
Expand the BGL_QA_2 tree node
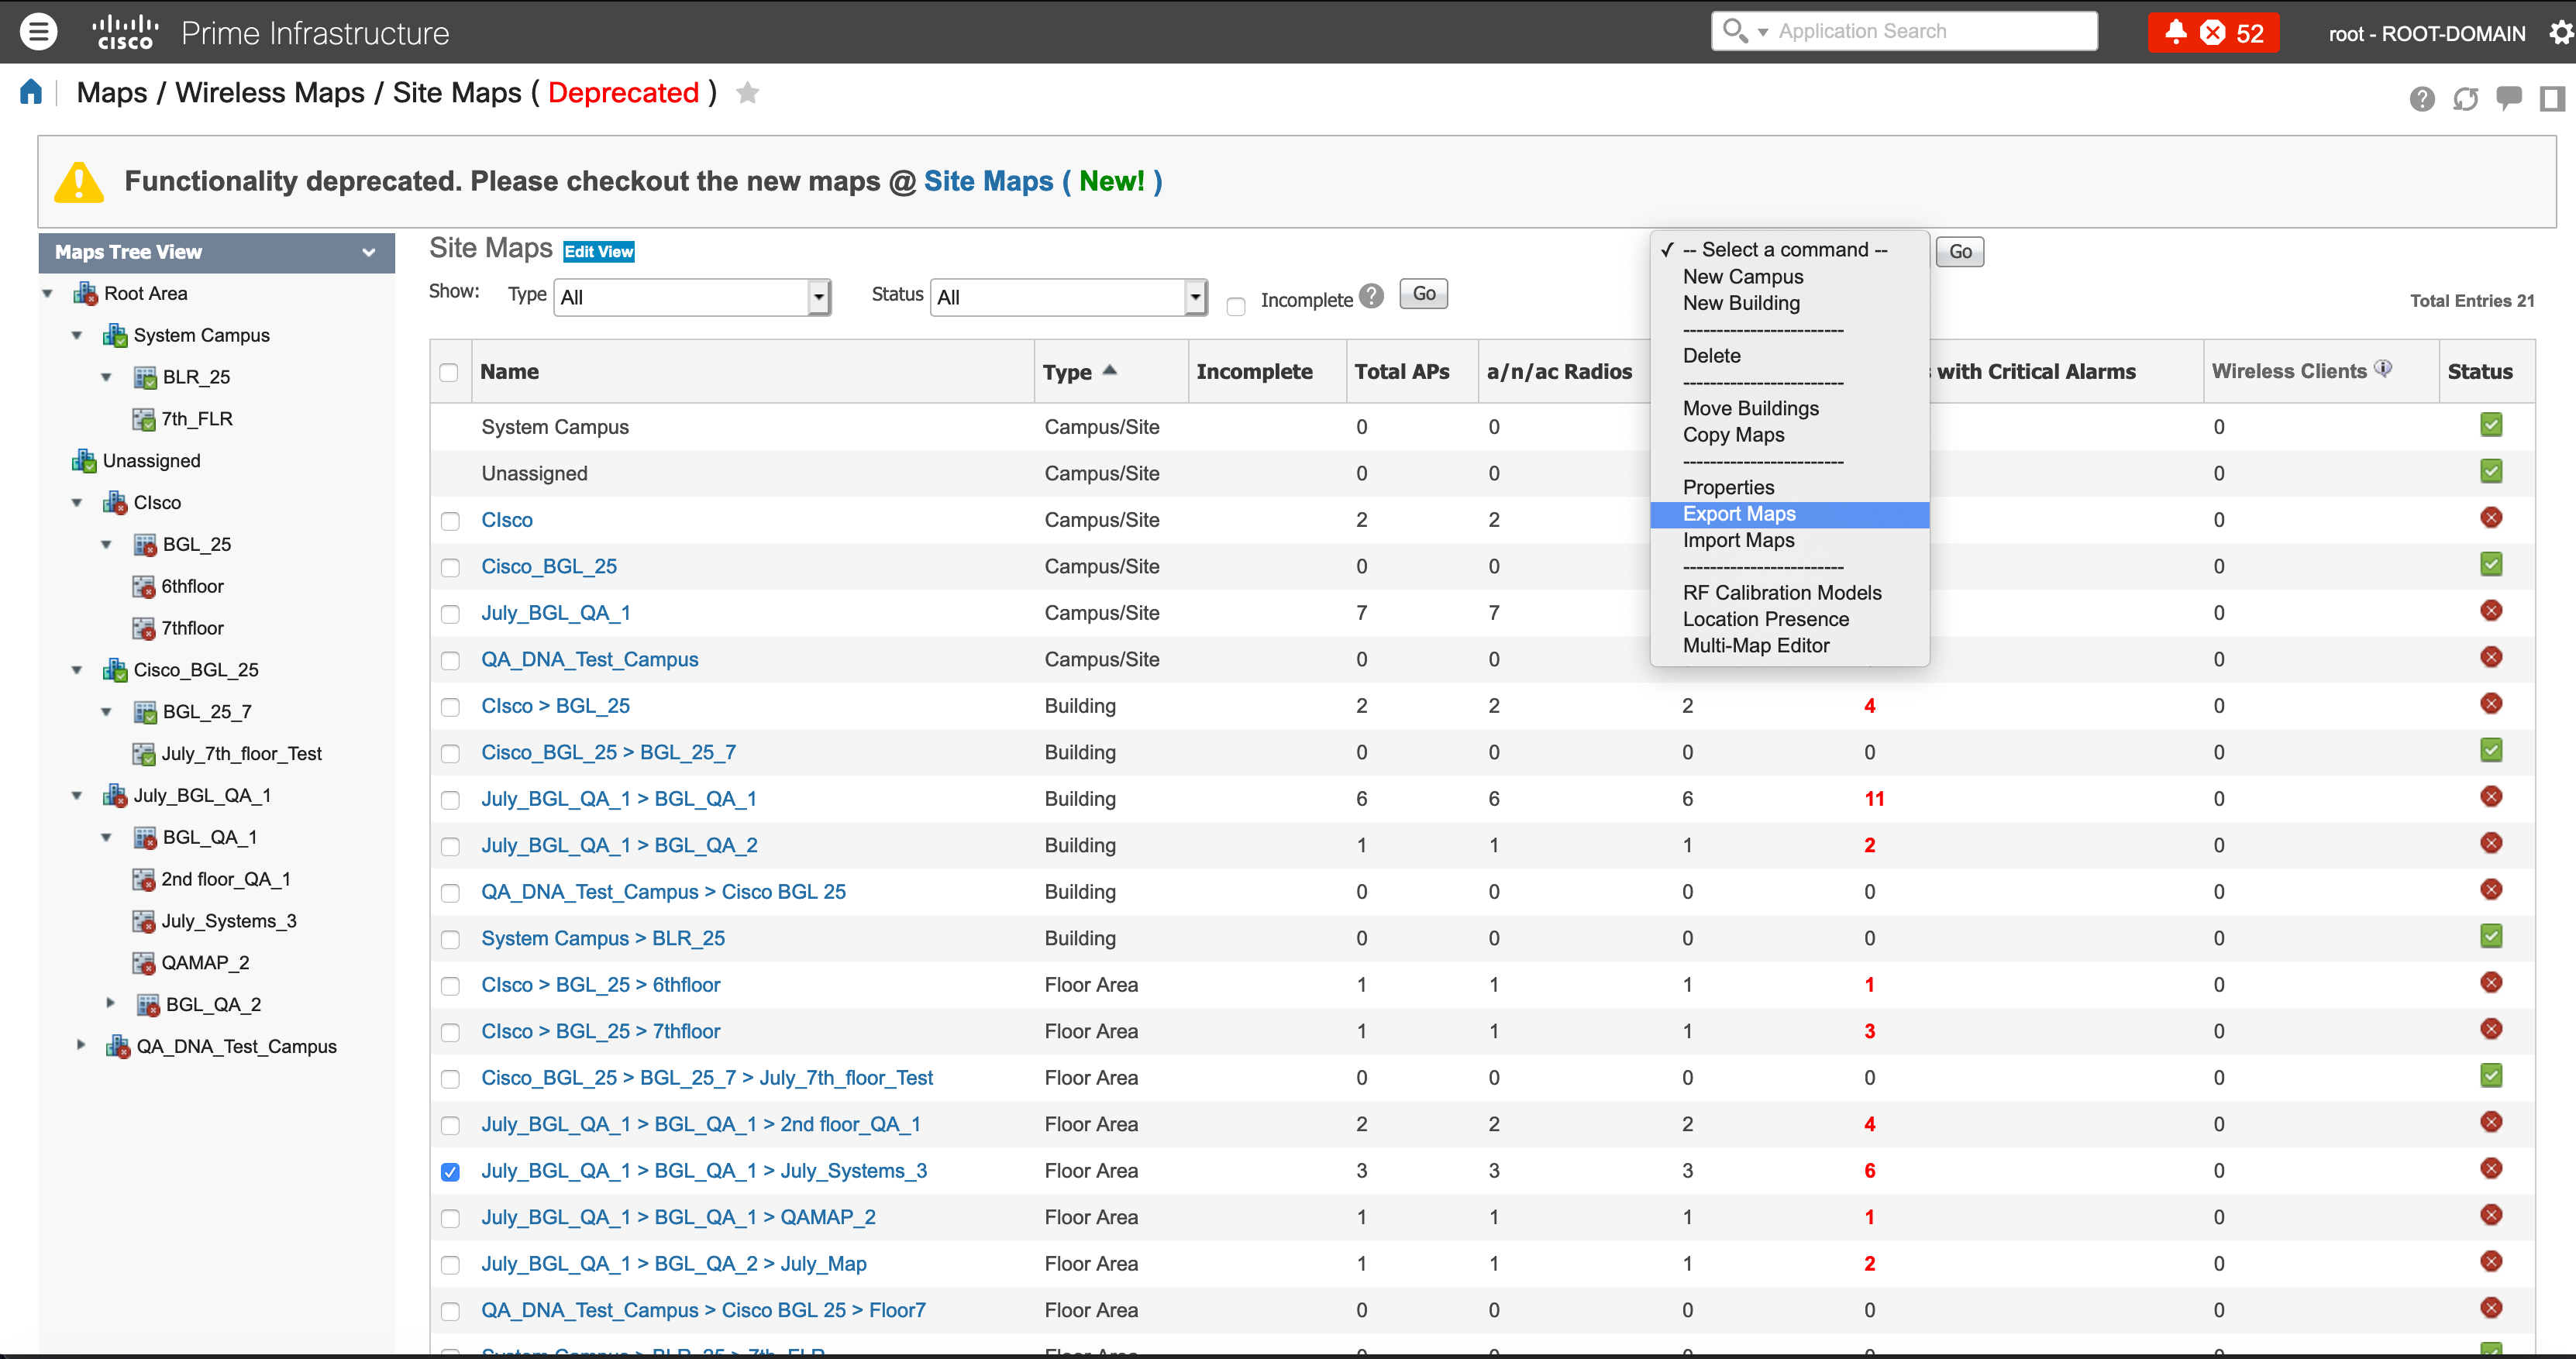(x=110, y=1003)
